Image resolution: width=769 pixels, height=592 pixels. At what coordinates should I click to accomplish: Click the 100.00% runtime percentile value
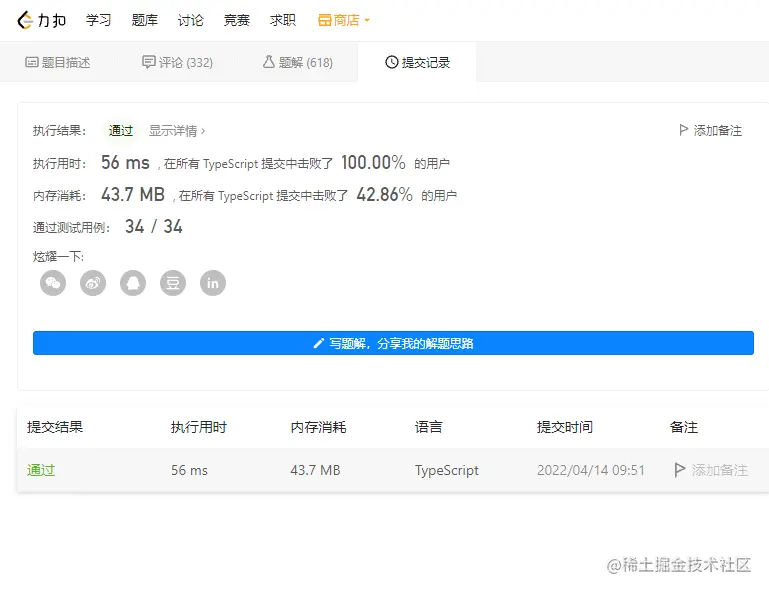pos(373,162)
